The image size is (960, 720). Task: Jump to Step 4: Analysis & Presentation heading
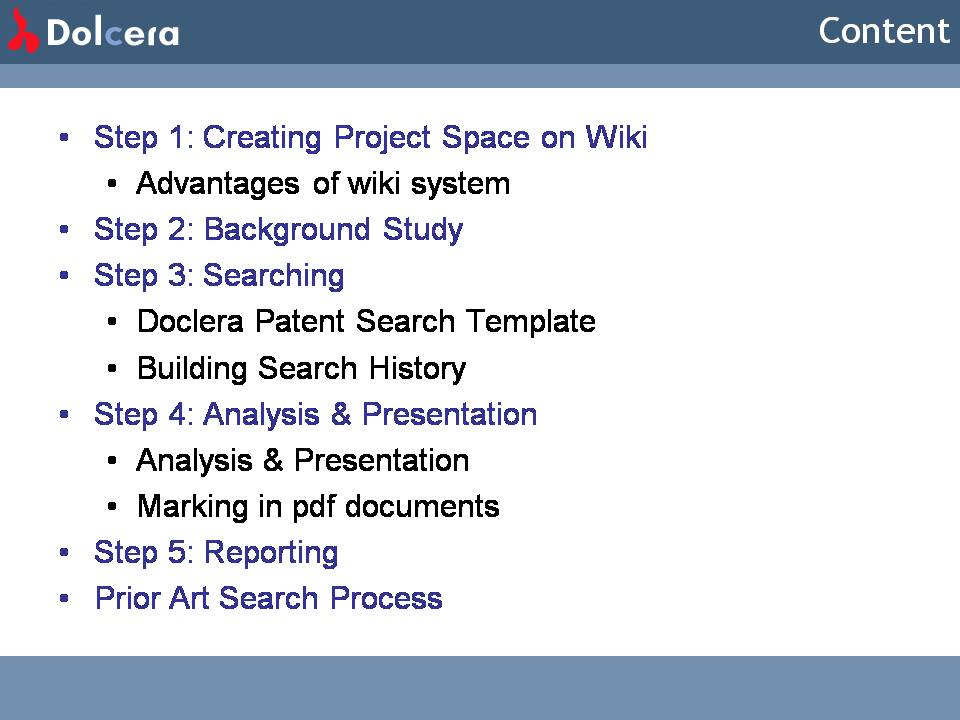click(x=315, y=414)
